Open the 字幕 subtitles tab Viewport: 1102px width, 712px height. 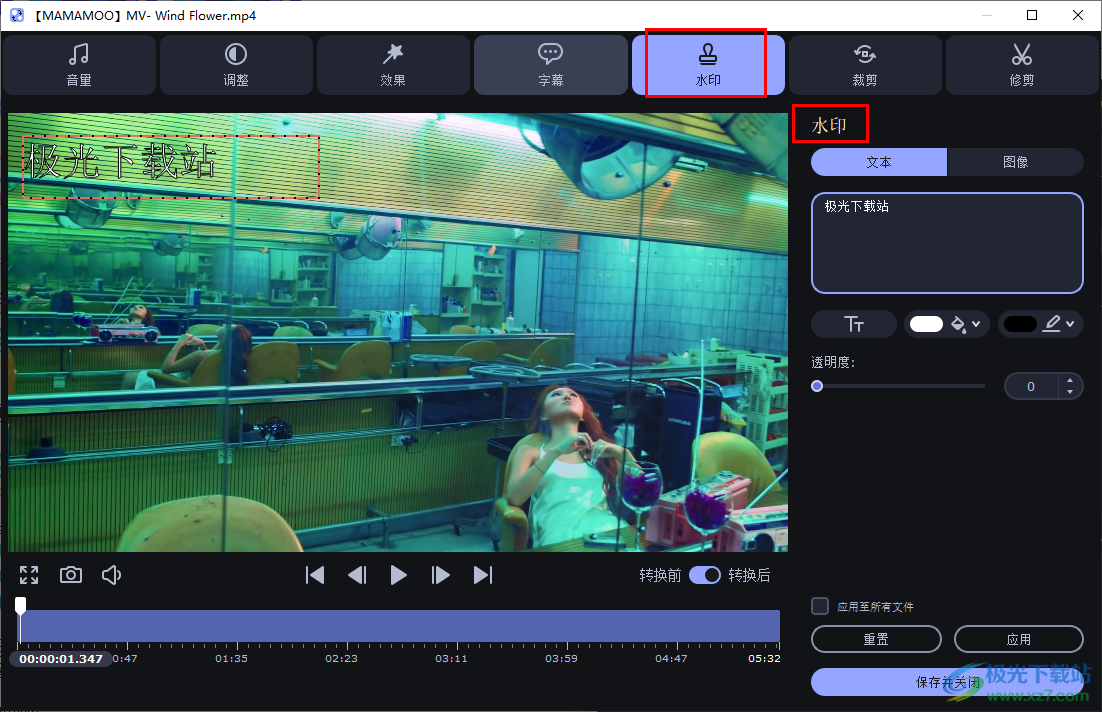pyautogui.click(x=550, y=65)
